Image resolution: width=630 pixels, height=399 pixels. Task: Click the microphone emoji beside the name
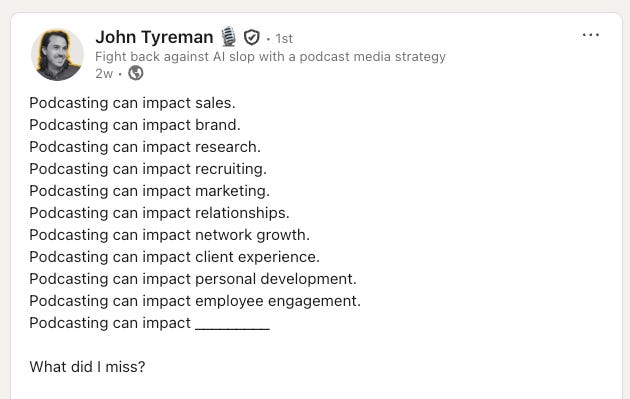[229, 36]
